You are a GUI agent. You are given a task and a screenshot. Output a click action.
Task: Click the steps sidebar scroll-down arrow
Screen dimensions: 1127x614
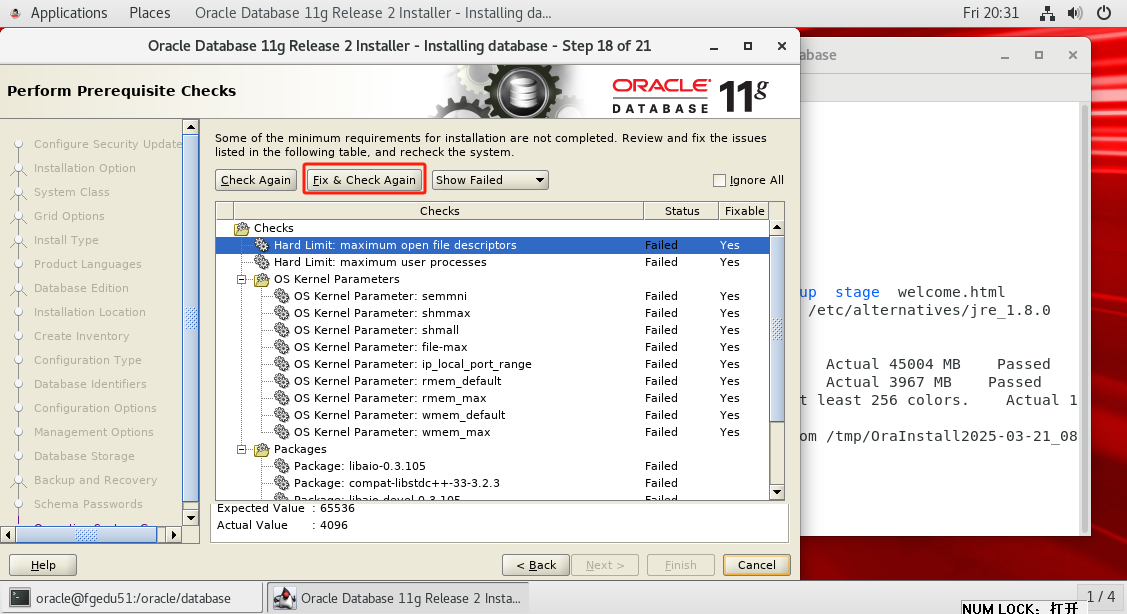[x=190, y=518]
